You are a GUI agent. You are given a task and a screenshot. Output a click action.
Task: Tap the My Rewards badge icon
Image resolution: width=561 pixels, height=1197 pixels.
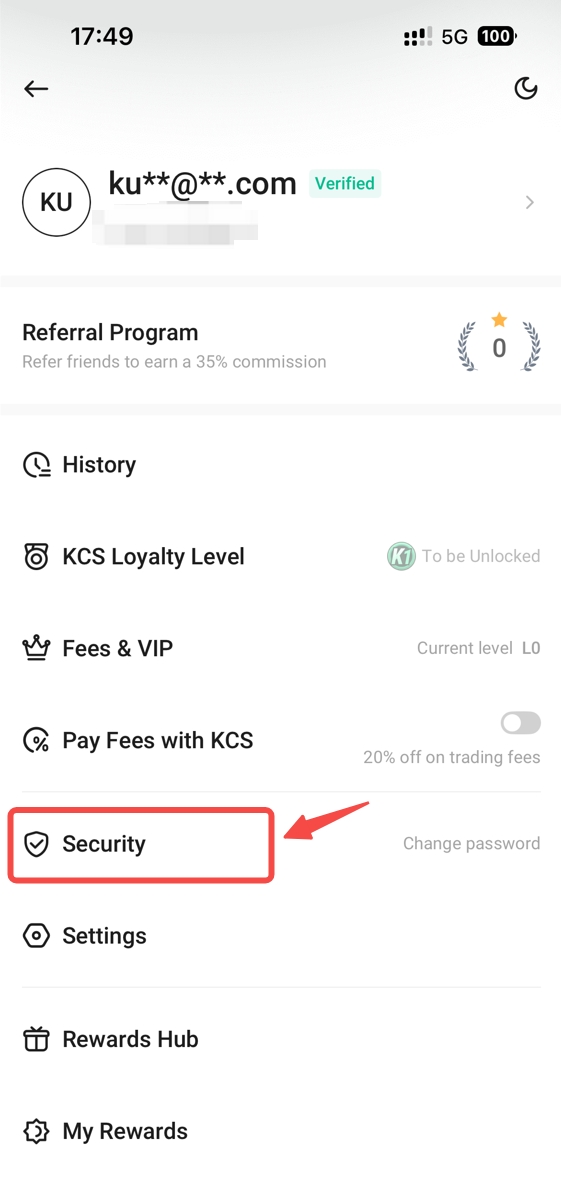37,1131
